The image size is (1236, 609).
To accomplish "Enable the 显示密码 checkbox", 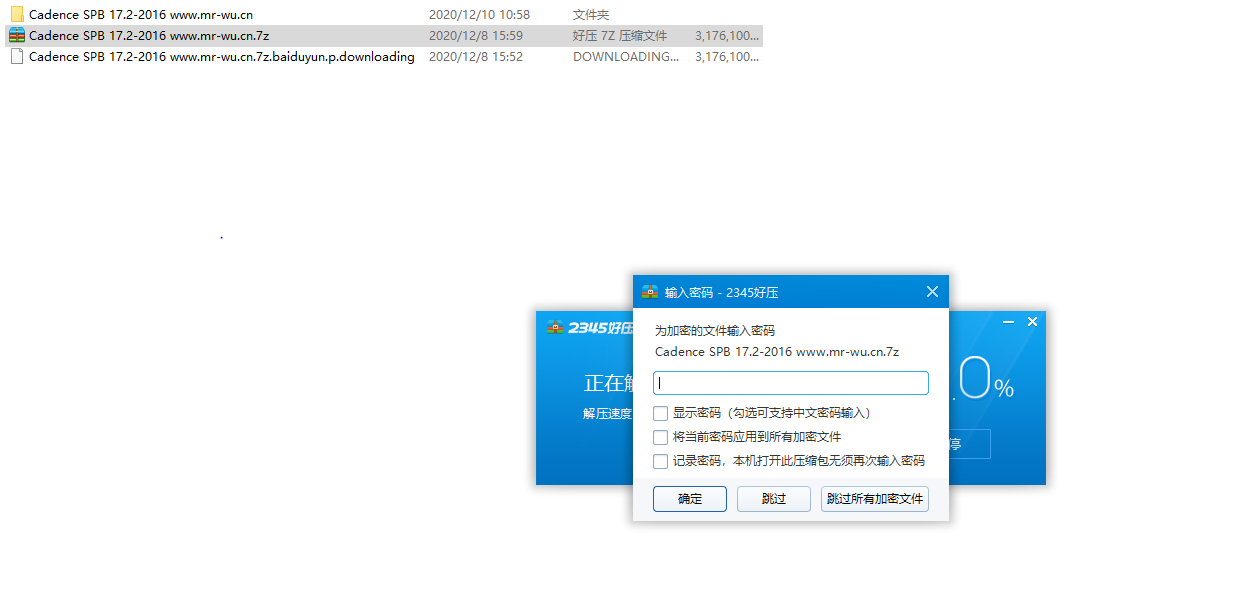I will tap(660, 413).
